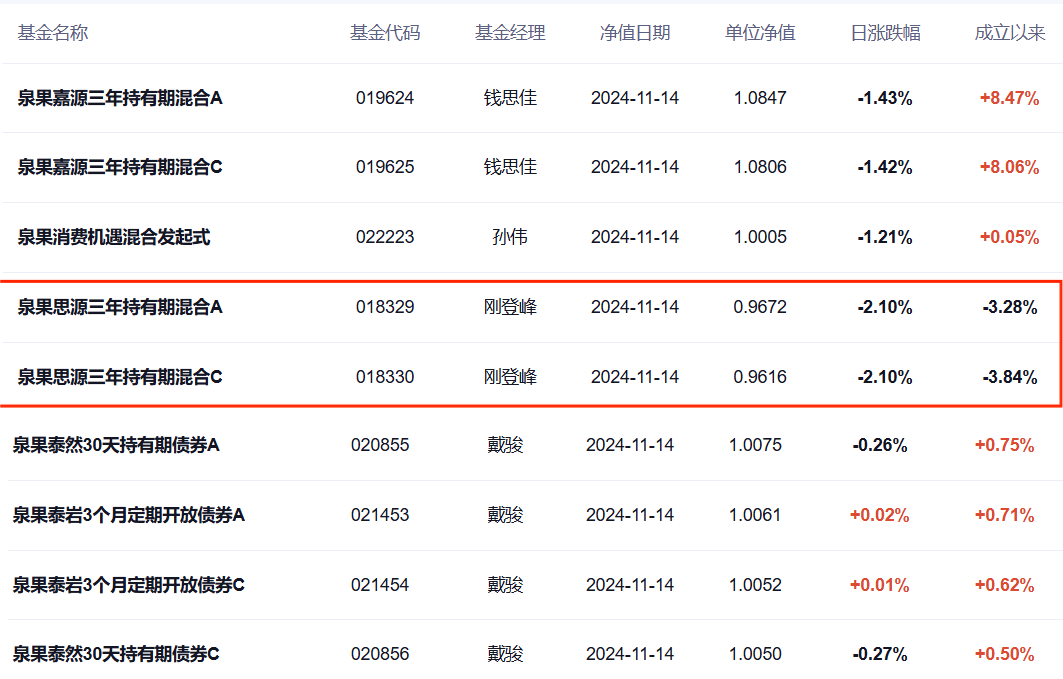
Task: Open fund 泉果思源三年持有期混合C
Action: 120,377
